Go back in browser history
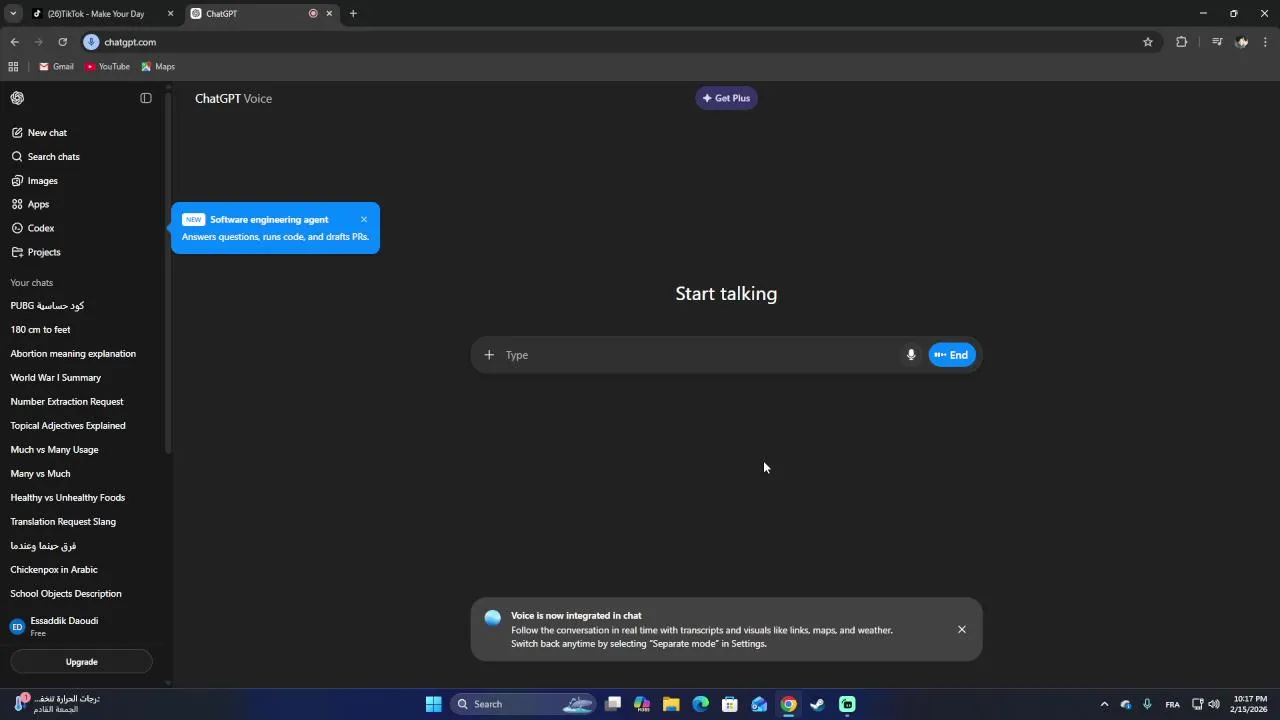Image resolution: width=1280 pixels, height=720 pixels. (14, 42)
